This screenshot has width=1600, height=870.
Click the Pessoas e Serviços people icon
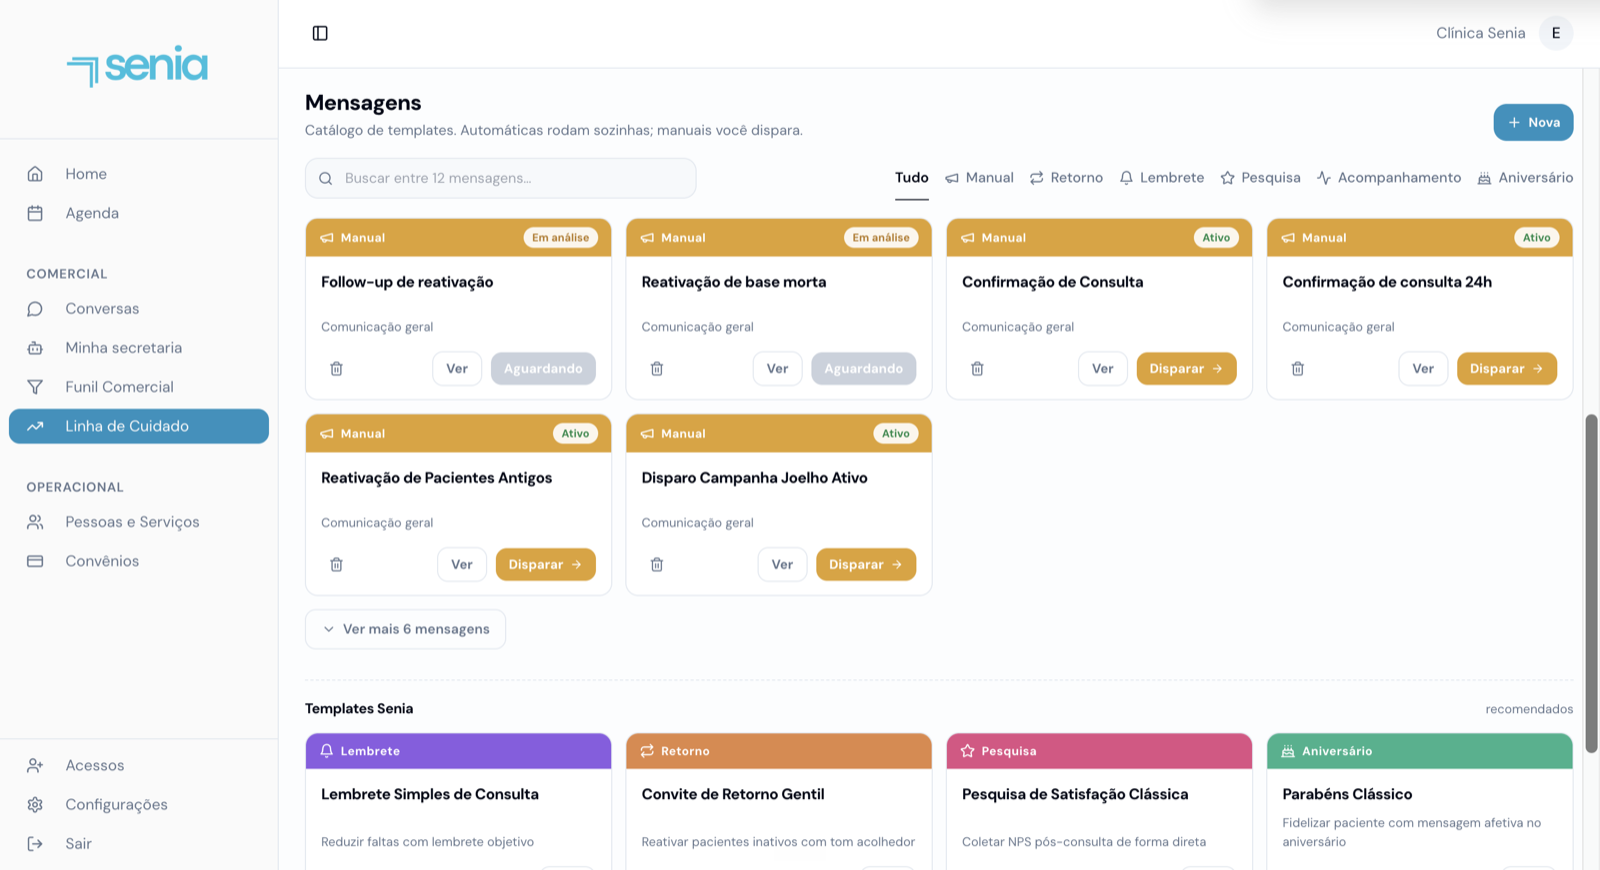[35, 522]
